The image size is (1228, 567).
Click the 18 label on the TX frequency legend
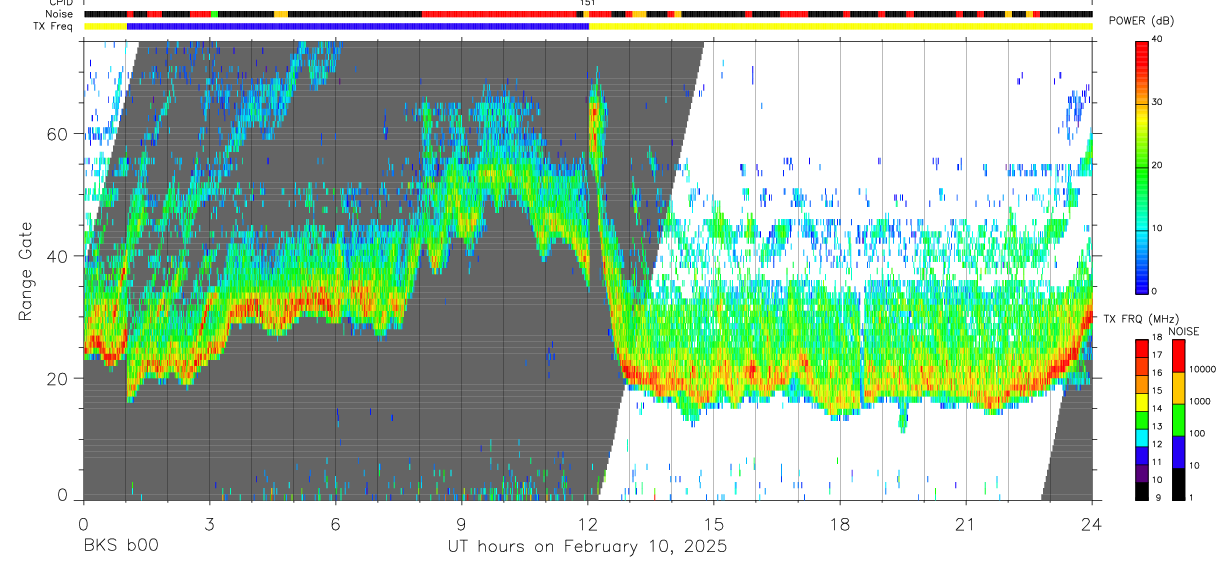(x=1156, y=339)
